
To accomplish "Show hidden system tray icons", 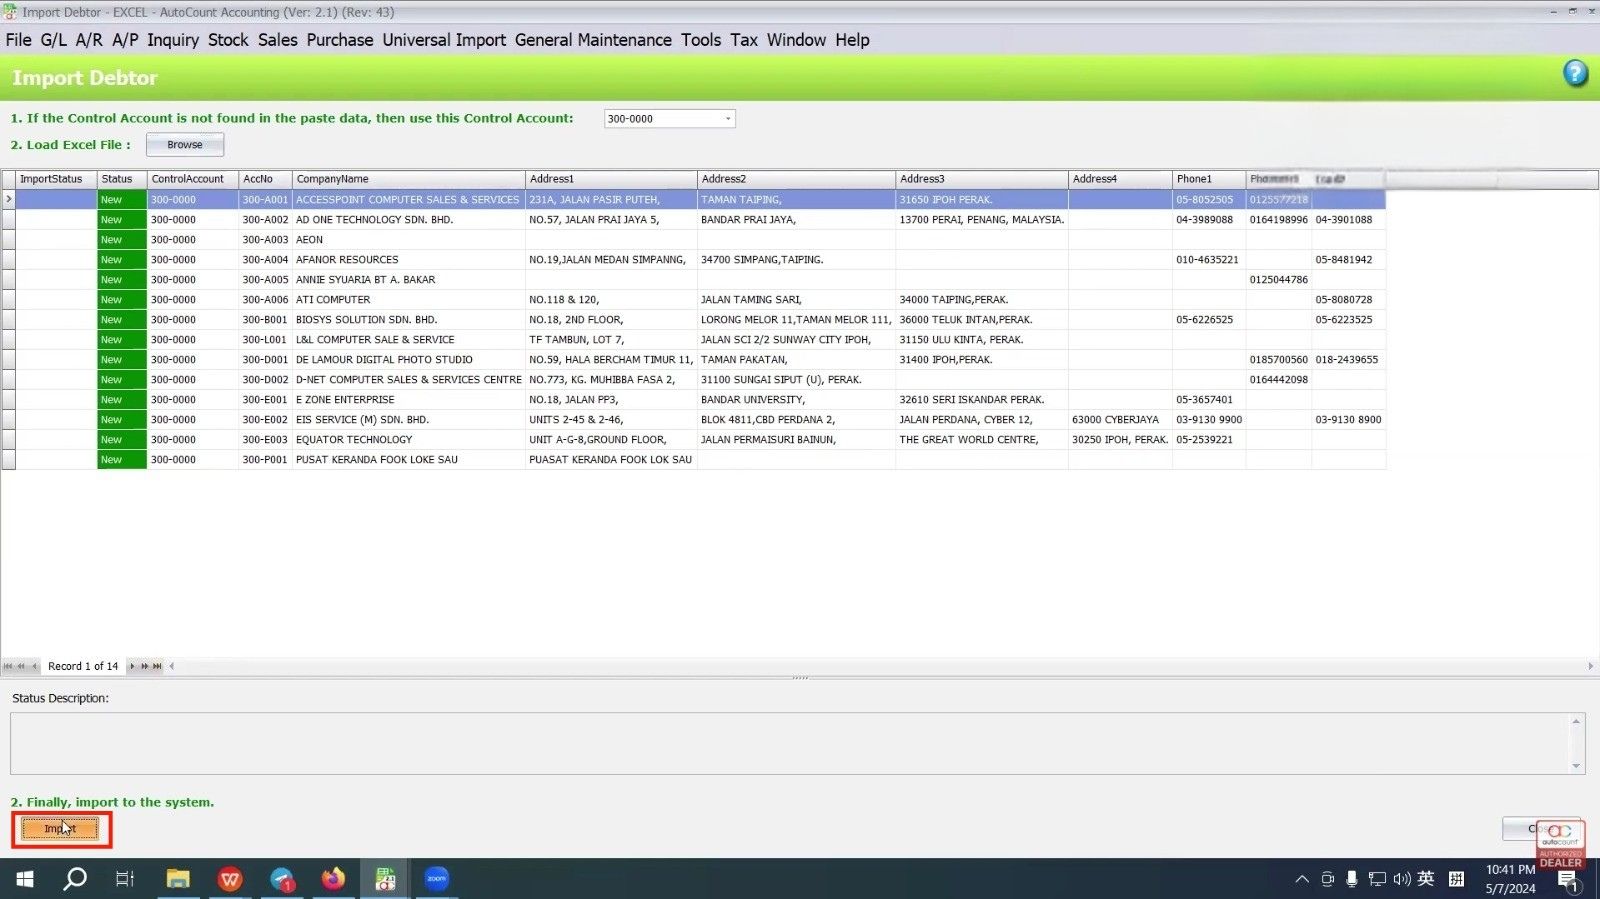I will [x=1301, y=879].
